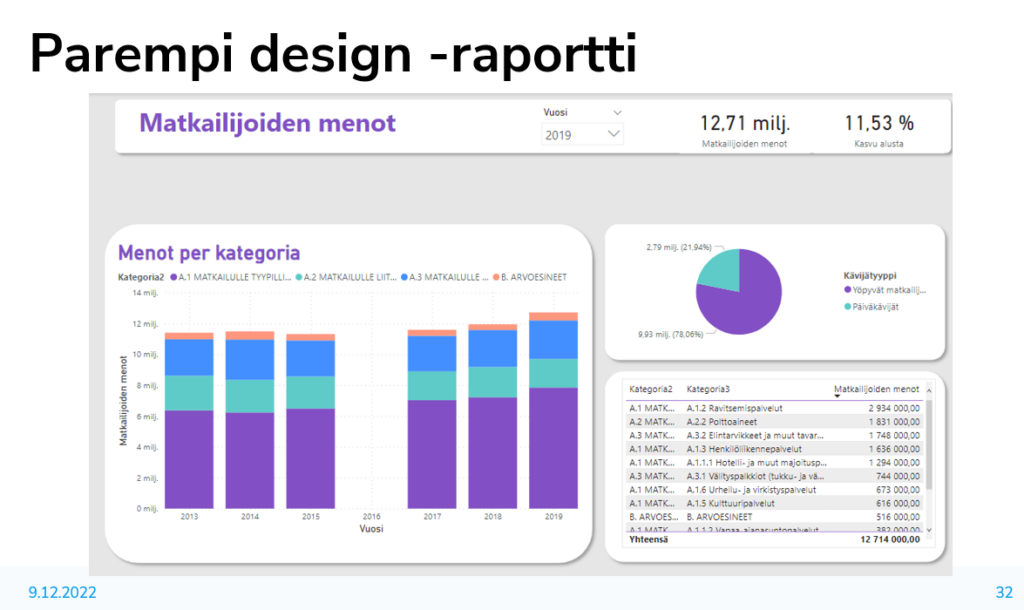
Task: Expand the Vuosi slicer header chevron
Action: tap(617, 112)
